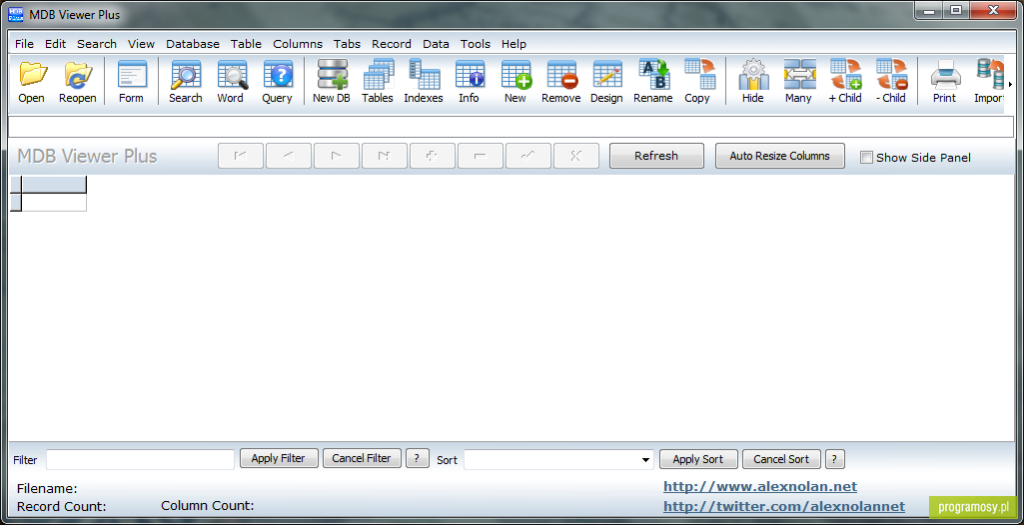Click the post edit checkmark navigator button

[x=528, y=156]
